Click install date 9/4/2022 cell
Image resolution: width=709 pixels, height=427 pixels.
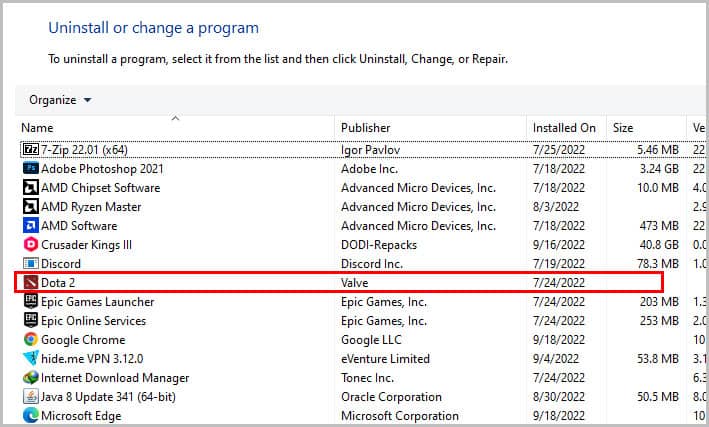click(x=555, y=358)
